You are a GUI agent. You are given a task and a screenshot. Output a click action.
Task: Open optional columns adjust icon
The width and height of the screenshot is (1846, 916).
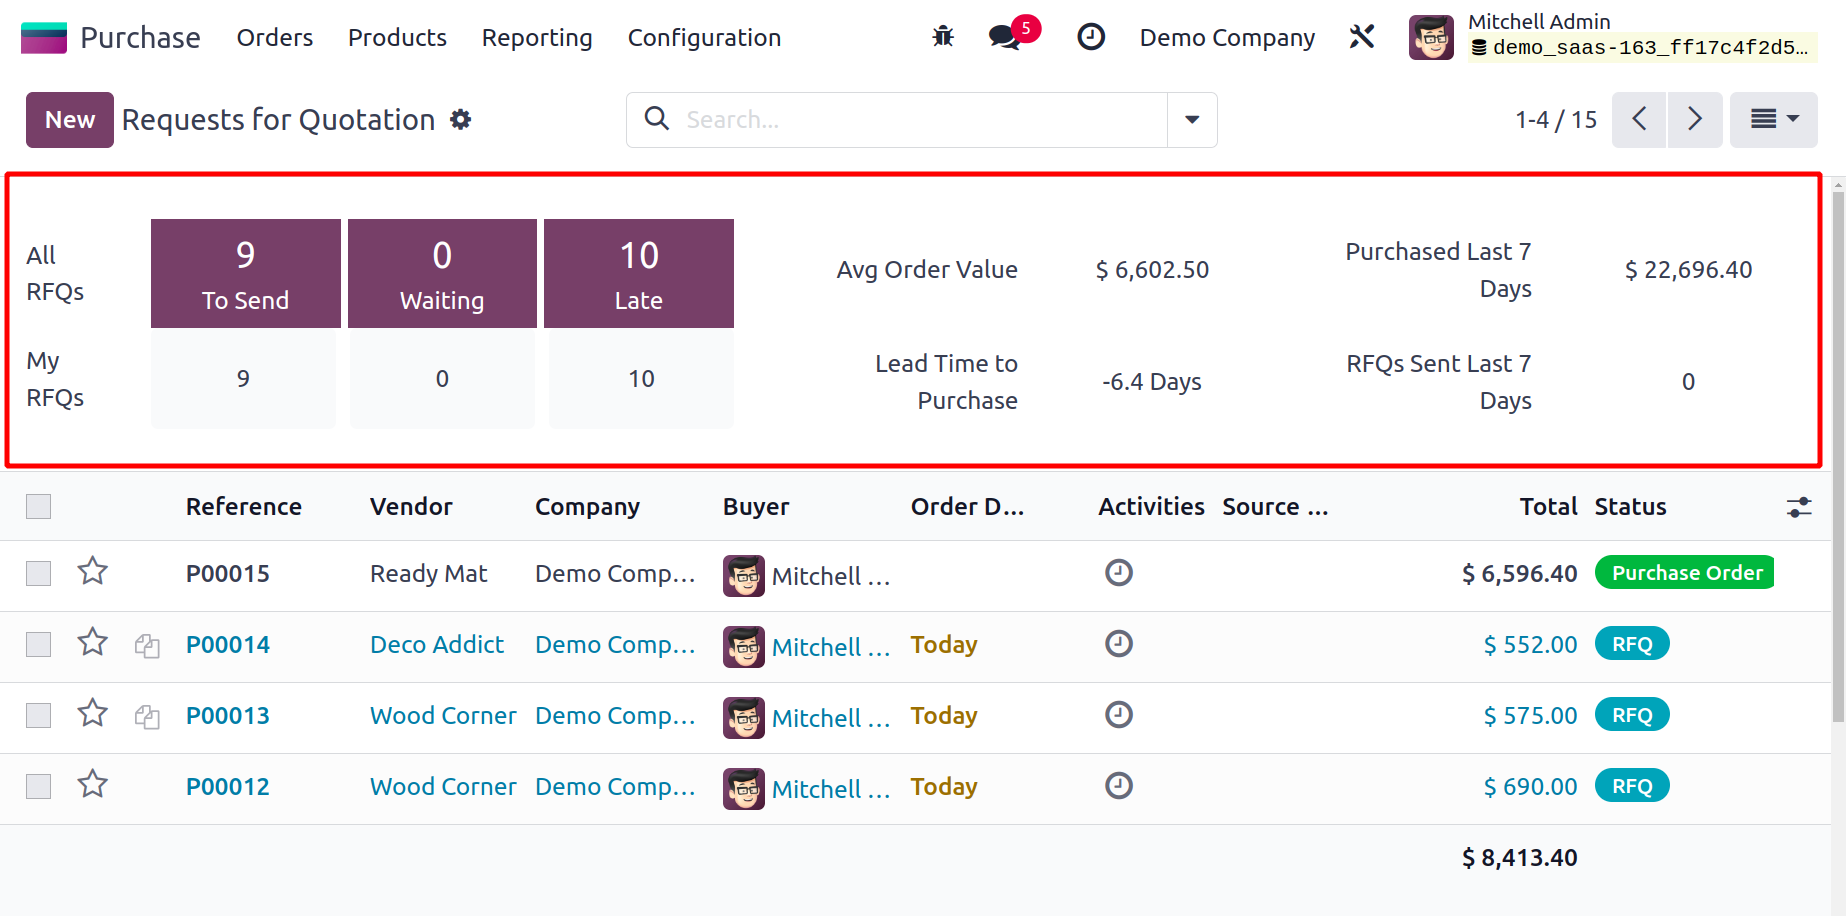(x=1799, y=507)
